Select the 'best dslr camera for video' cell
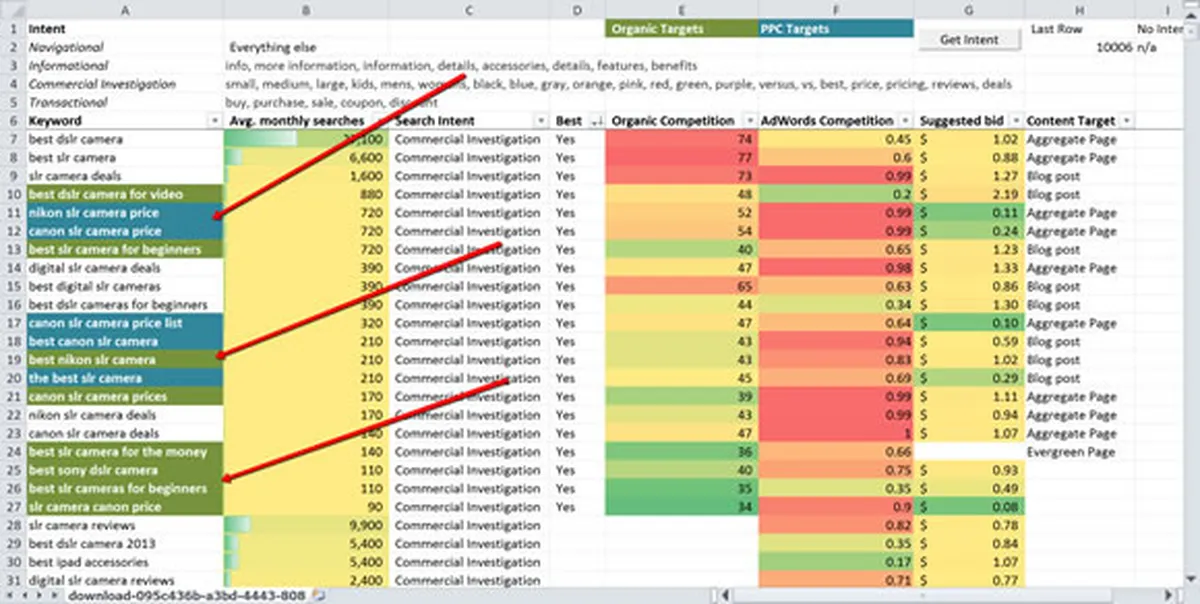 click(x=125, y=194)
